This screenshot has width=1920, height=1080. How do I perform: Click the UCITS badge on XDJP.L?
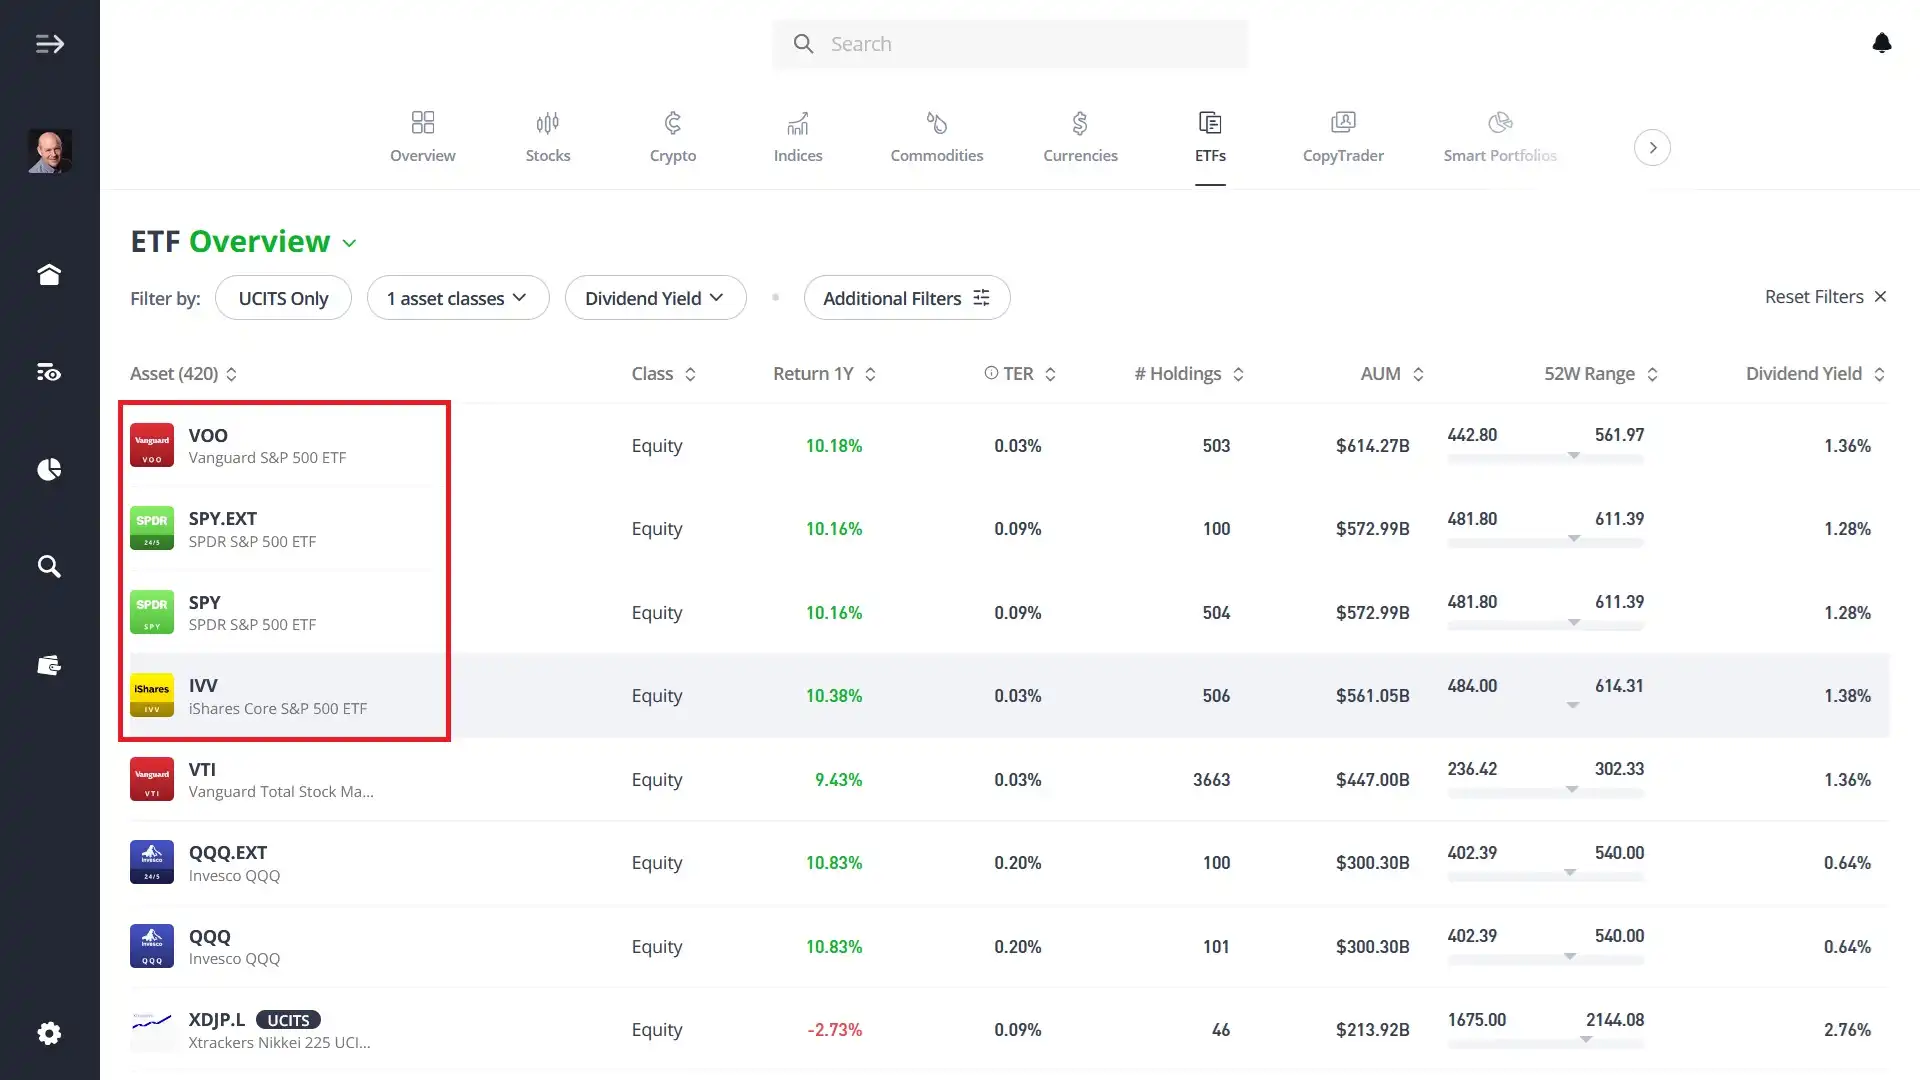[288, 1020]
